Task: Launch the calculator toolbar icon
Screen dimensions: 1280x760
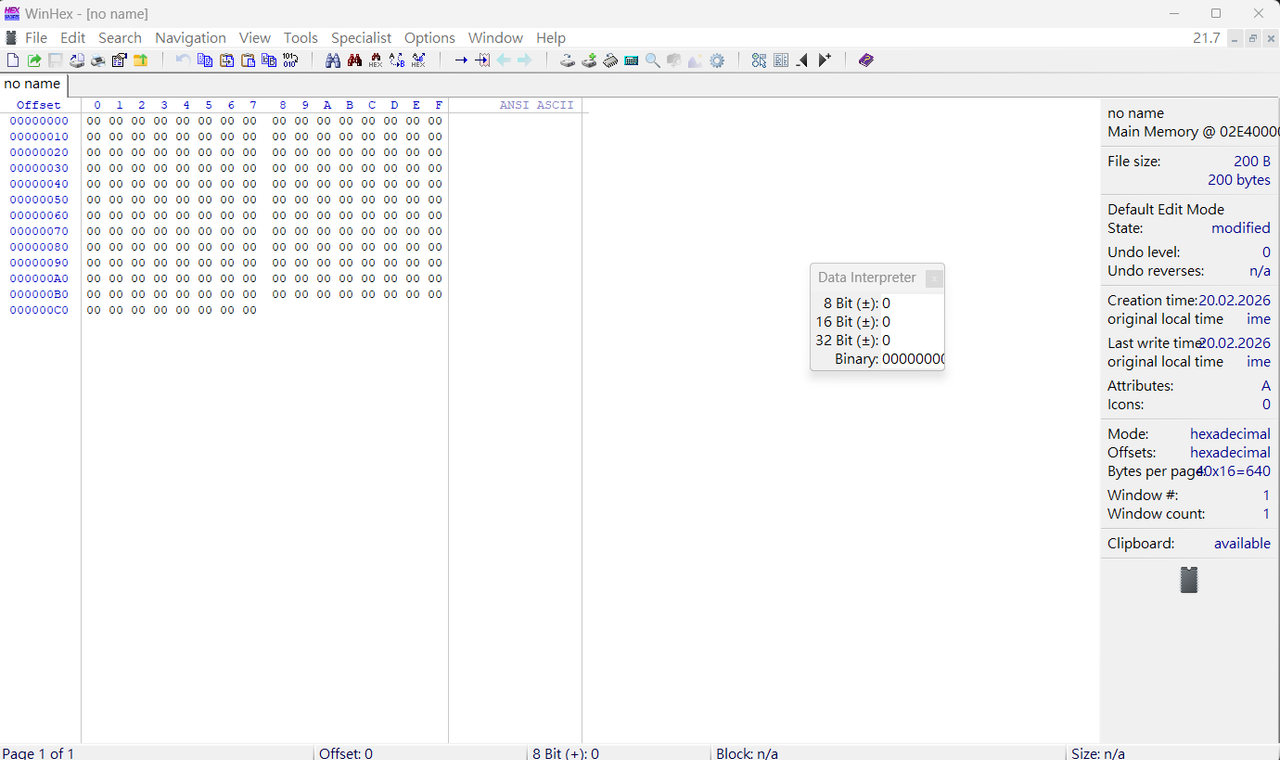Action: point(631,61)
